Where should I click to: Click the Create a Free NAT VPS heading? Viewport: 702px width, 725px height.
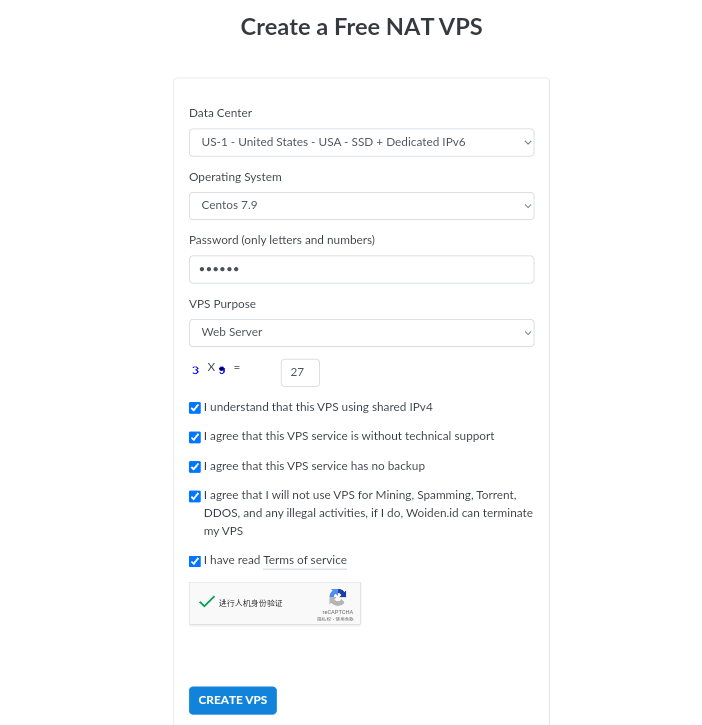(361, 27)
